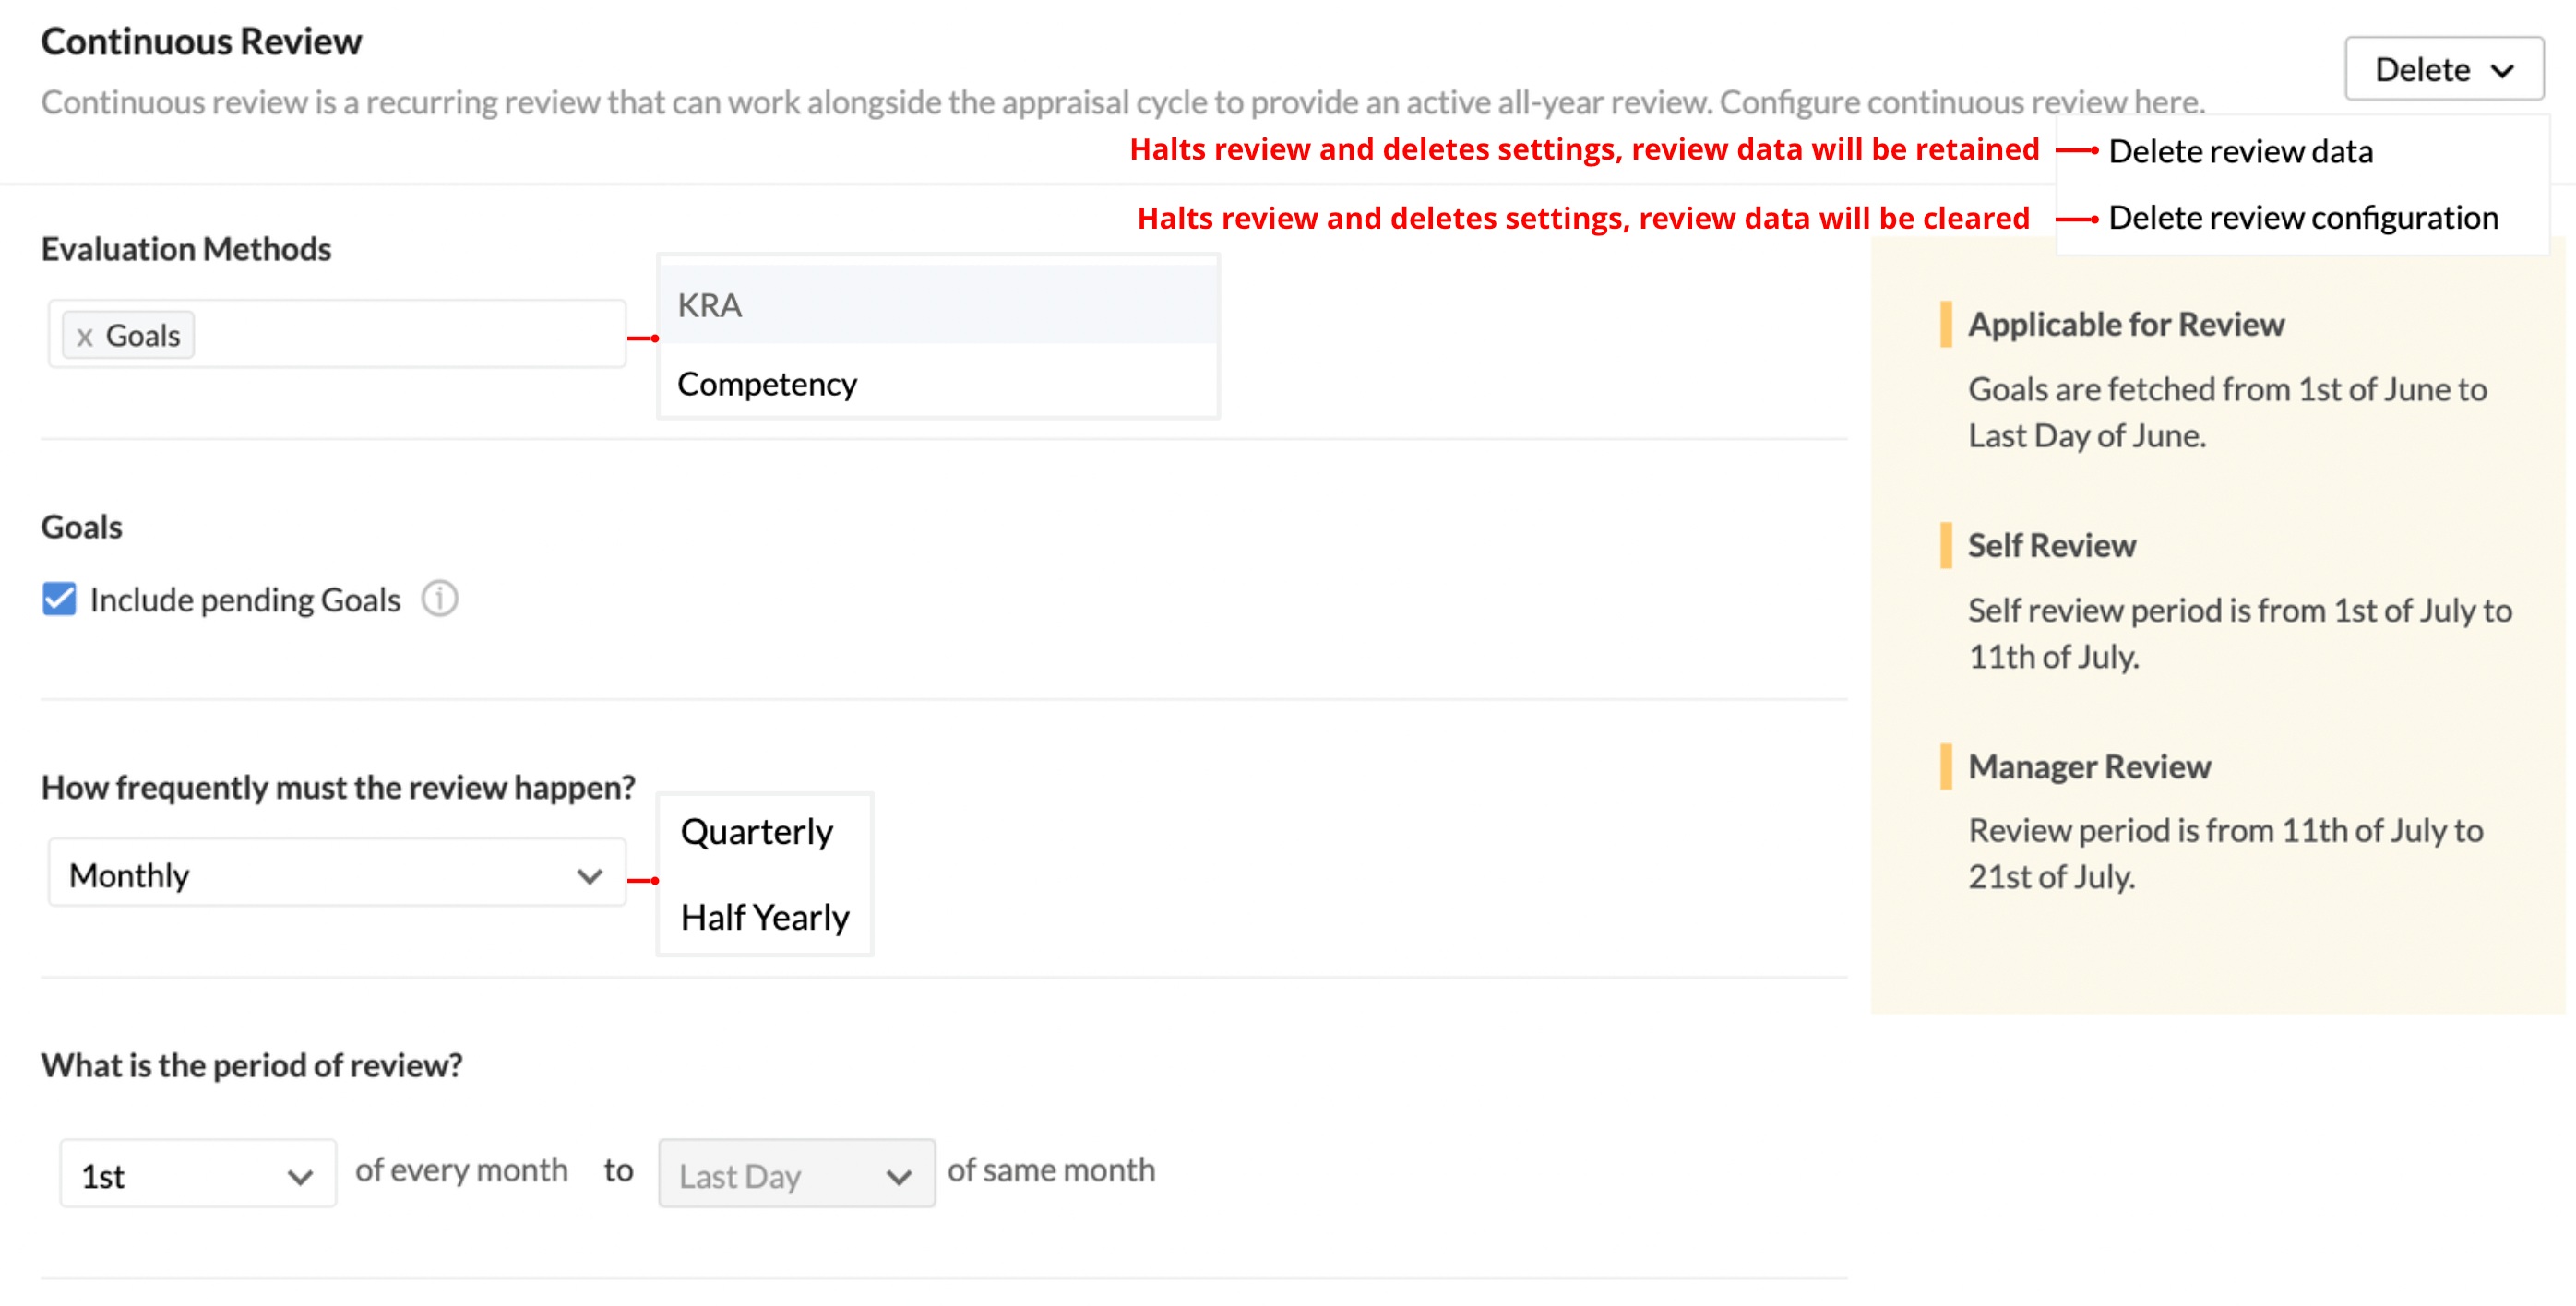Click the Continuous Review page title
Image resolution: width=2576 pixels, height=1306 pixels.
click(x=201, y=41)
